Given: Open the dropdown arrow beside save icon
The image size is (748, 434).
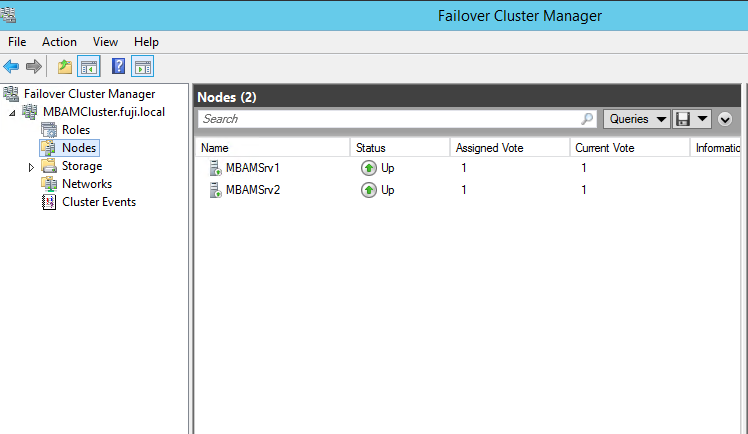Looking at the screenshot, I should 703,119.
